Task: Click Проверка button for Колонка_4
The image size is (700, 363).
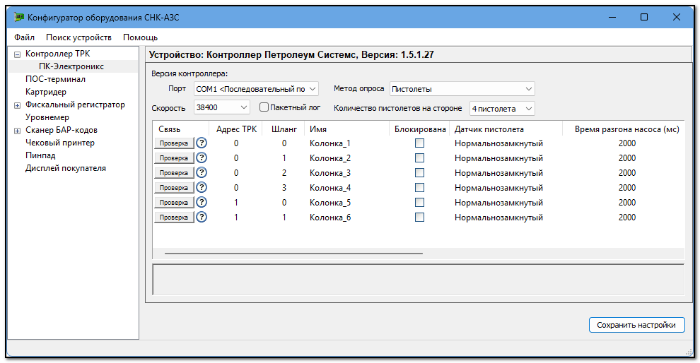Action: tap(174, 188)
